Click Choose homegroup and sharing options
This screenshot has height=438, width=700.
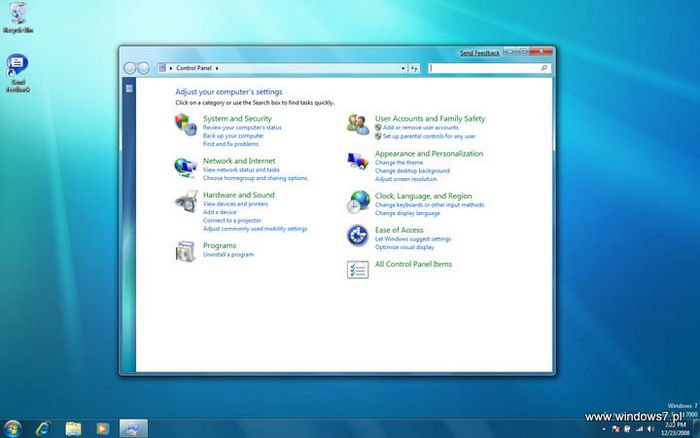[255, 178]
